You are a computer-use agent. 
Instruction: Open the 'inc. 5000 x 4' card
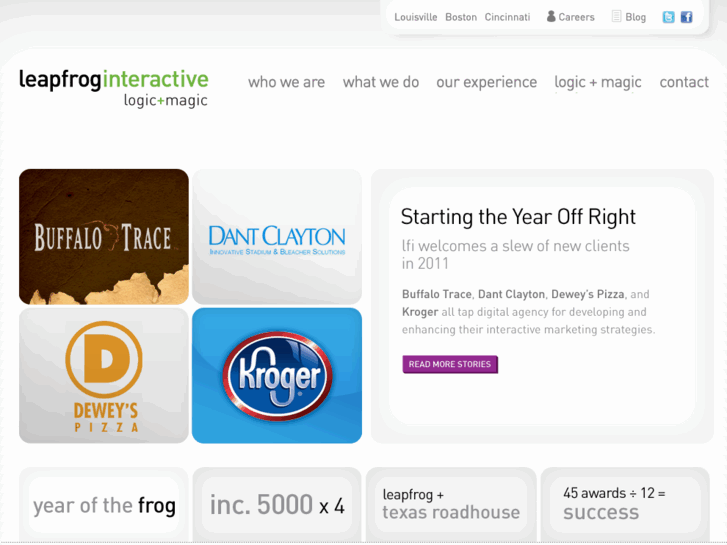point(277,505)
